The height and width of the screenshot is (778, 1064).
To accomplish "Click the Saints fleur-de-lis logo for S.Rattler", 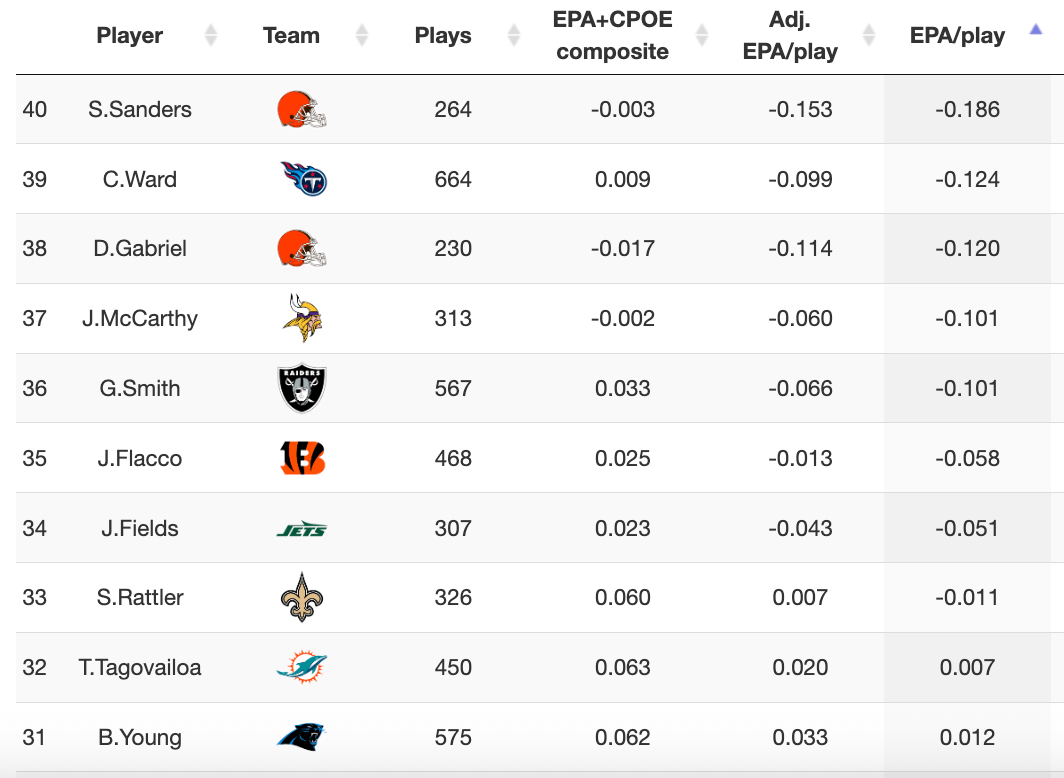I will pos(301,598).
